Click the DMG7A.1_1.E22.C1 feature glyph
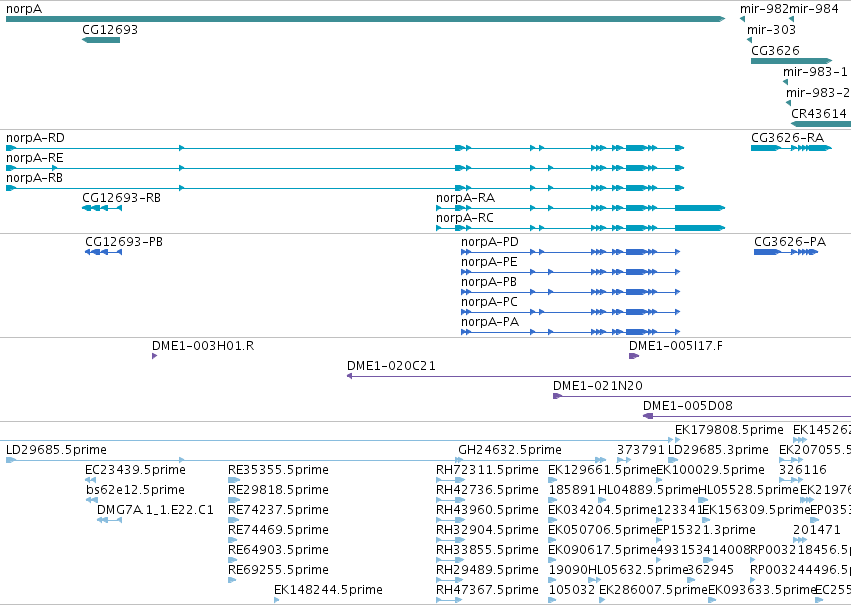 pyautogui.click(x=110, y=520)
